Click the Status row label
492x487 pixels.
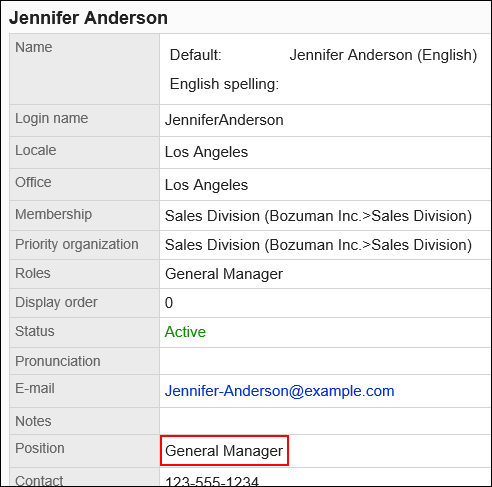[x=35, y=331]
